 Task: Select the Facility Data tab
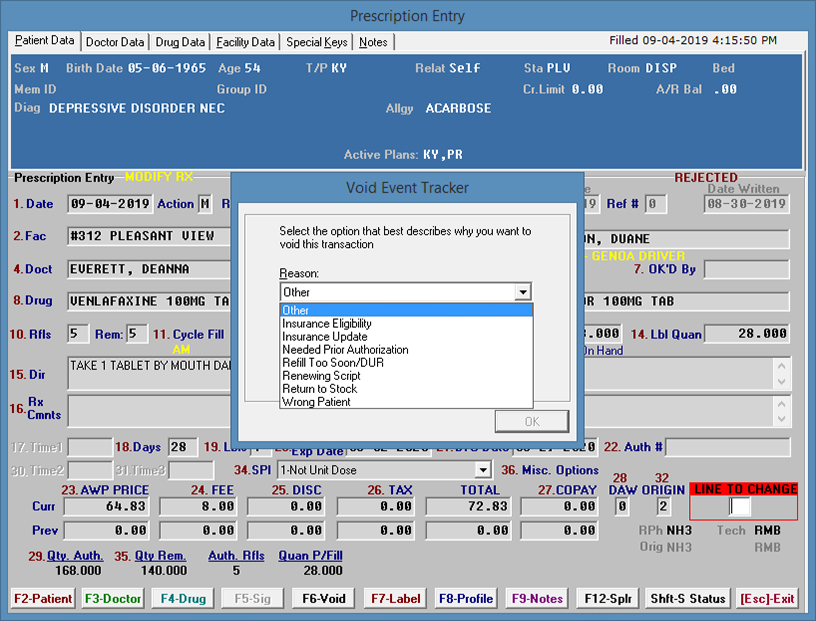click(246, 42)
